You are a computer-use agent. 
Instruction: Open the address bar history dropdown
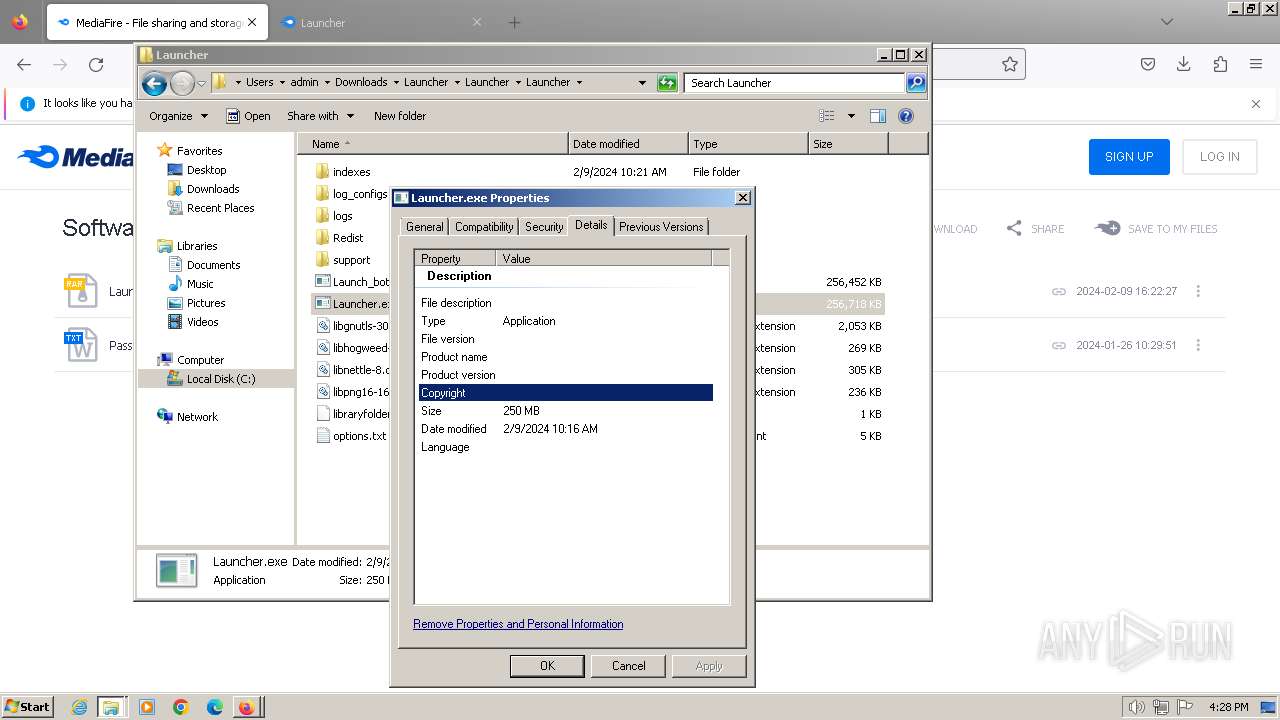[x=642, y=83]
